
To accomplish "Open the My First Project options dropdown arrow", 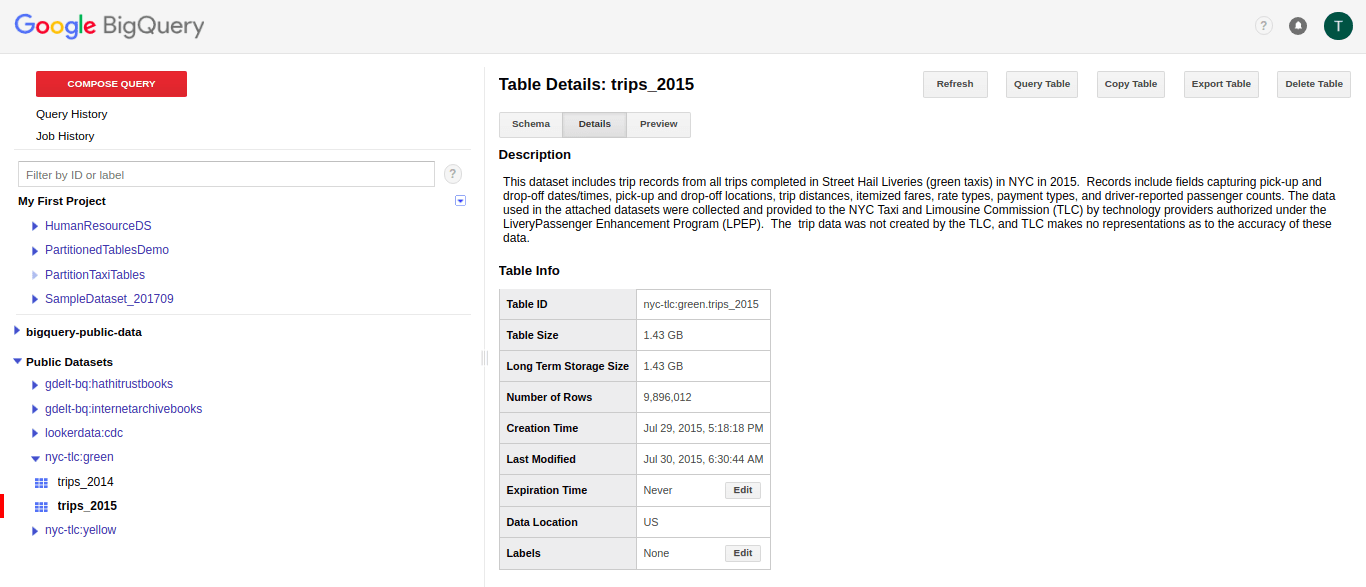I will click(x=460, y=200).
